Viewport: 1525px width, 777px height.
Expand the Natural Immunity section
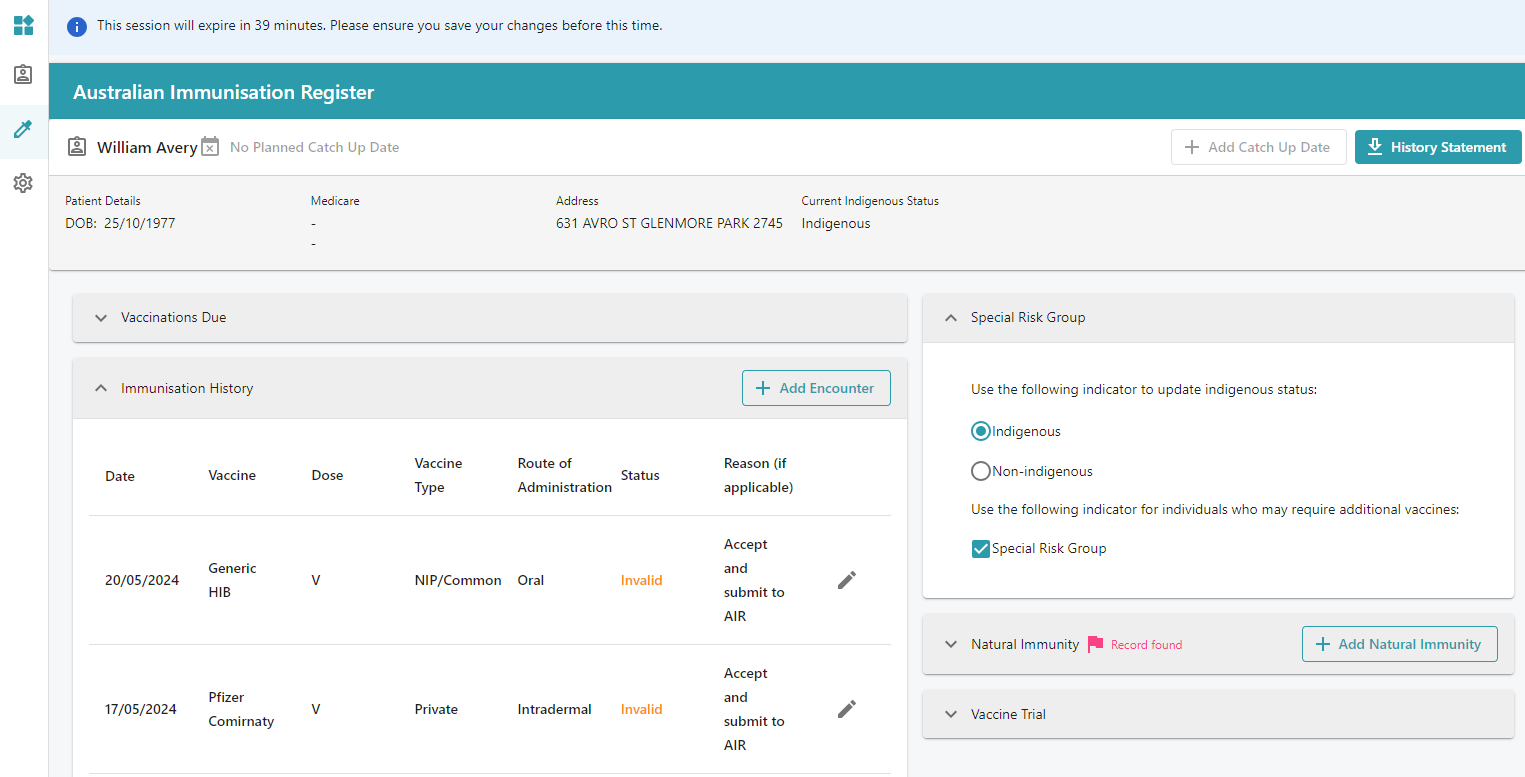coord(951,644)
